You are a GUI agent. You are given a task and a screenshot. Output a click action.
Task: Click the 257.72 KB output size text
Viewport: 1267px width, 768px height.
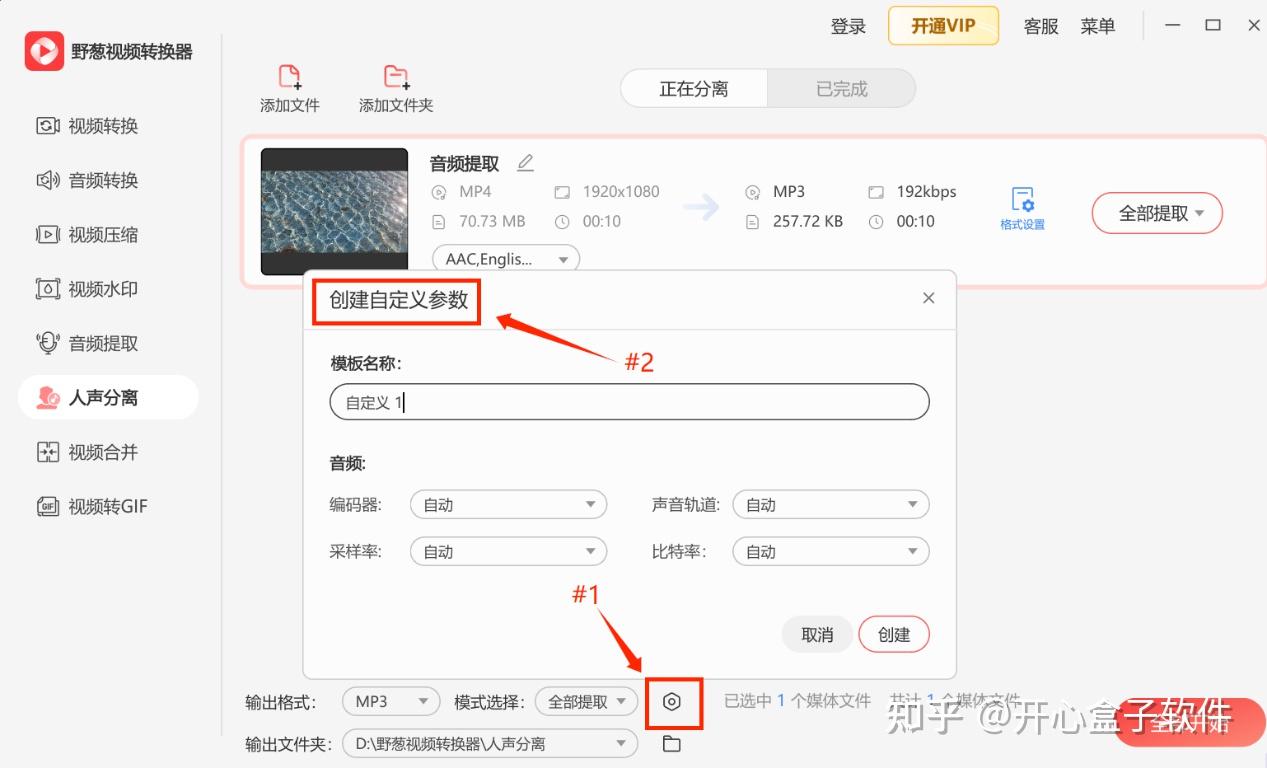pos(808,221)
